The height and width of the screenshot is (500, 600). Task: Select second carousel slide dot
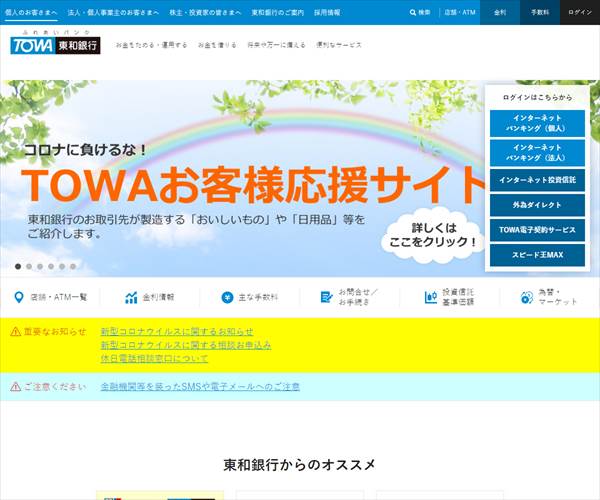29,266
